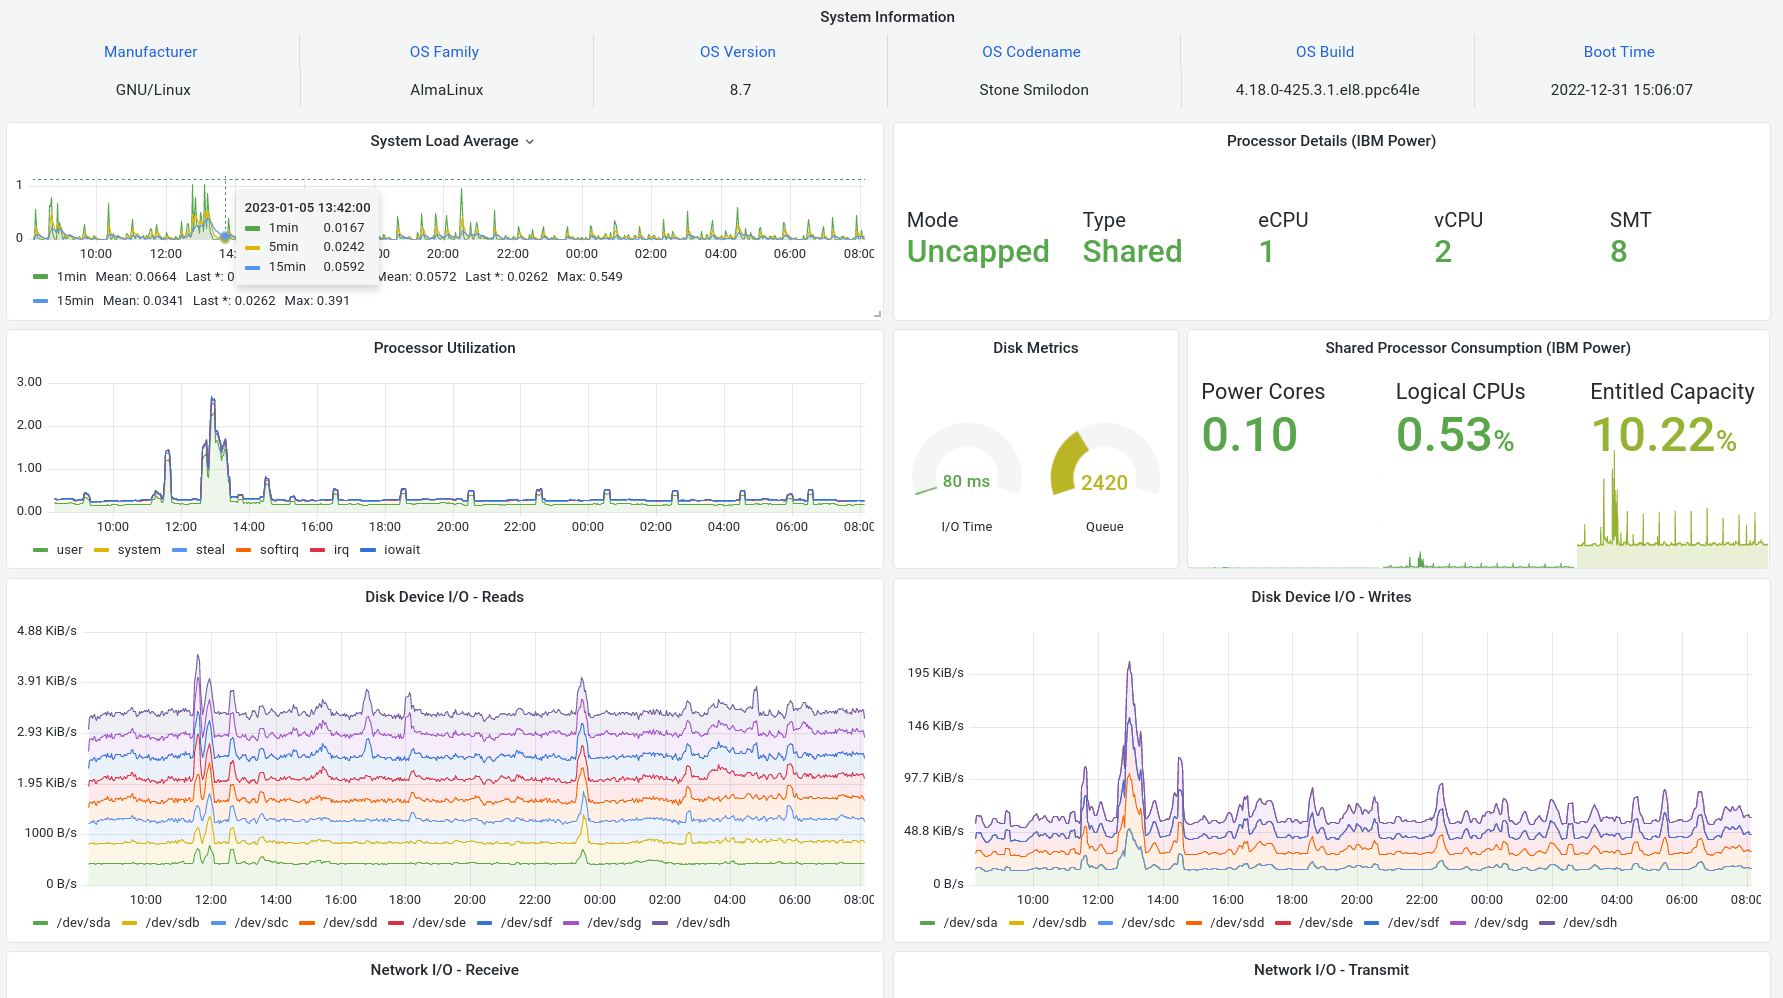Viewport: 1783px width, 998px height.
Task: Click the Disk Device I/O - Reads title
Action: click(x=444, y=597)
